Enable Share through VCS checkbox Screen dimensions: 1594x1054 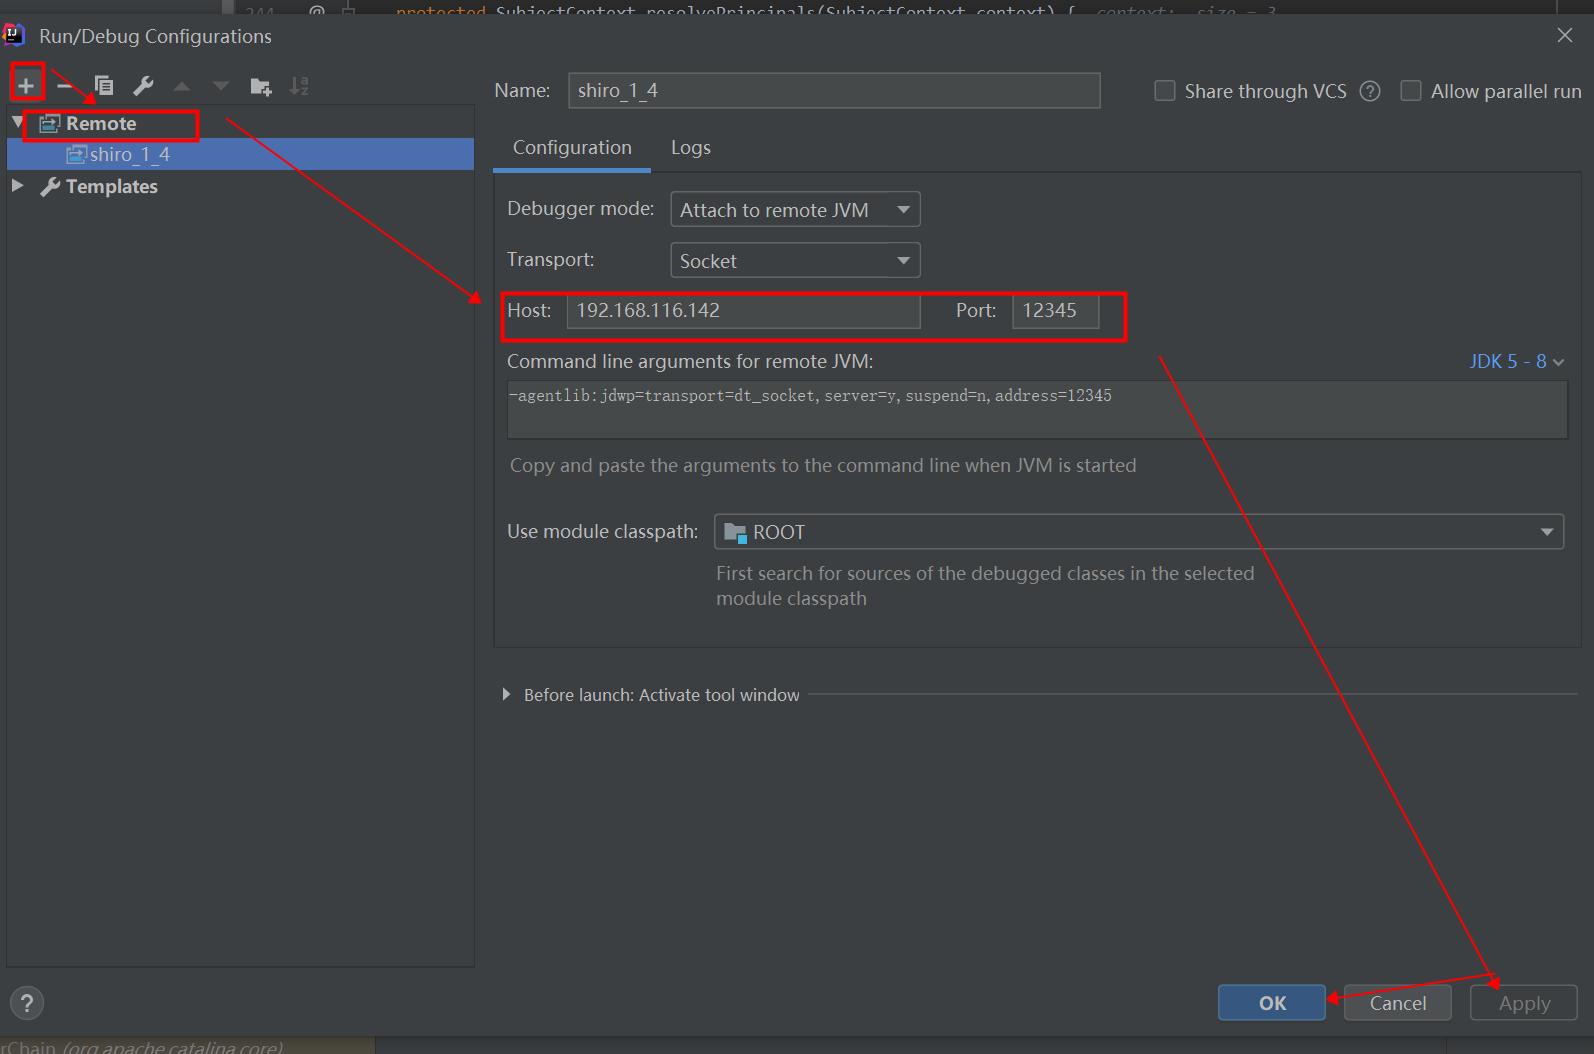(1165, 91)
